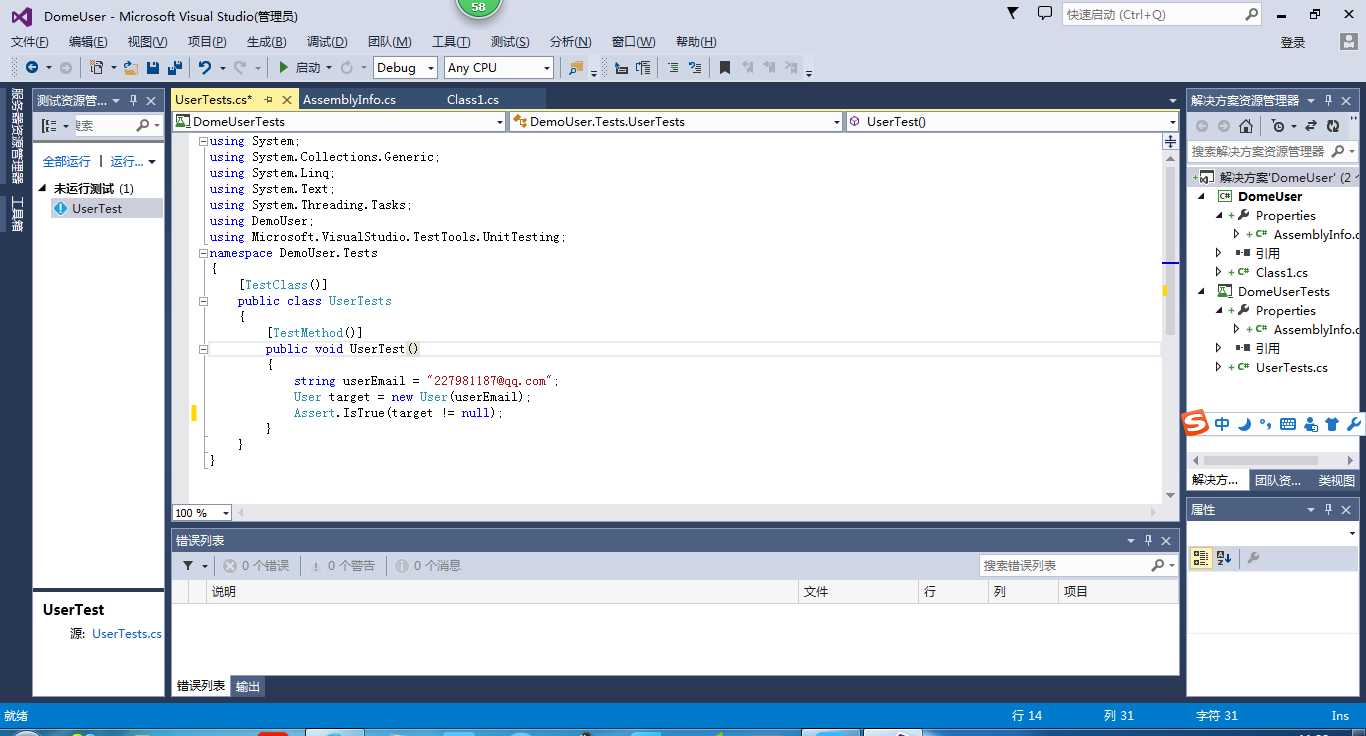The width and height of the screenshot is (1366, 736).
Task: Sort properties alphabetically icon
Action: (x=1224, y=558)
